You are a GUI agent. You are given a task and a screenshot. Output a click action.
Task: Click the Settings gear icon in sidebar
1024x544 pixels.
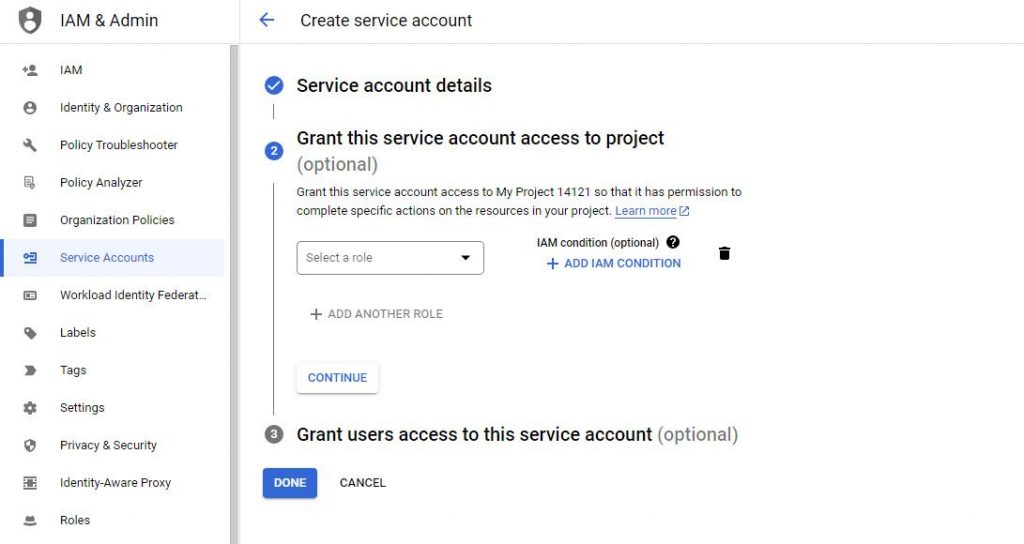[x=30, y=408]
